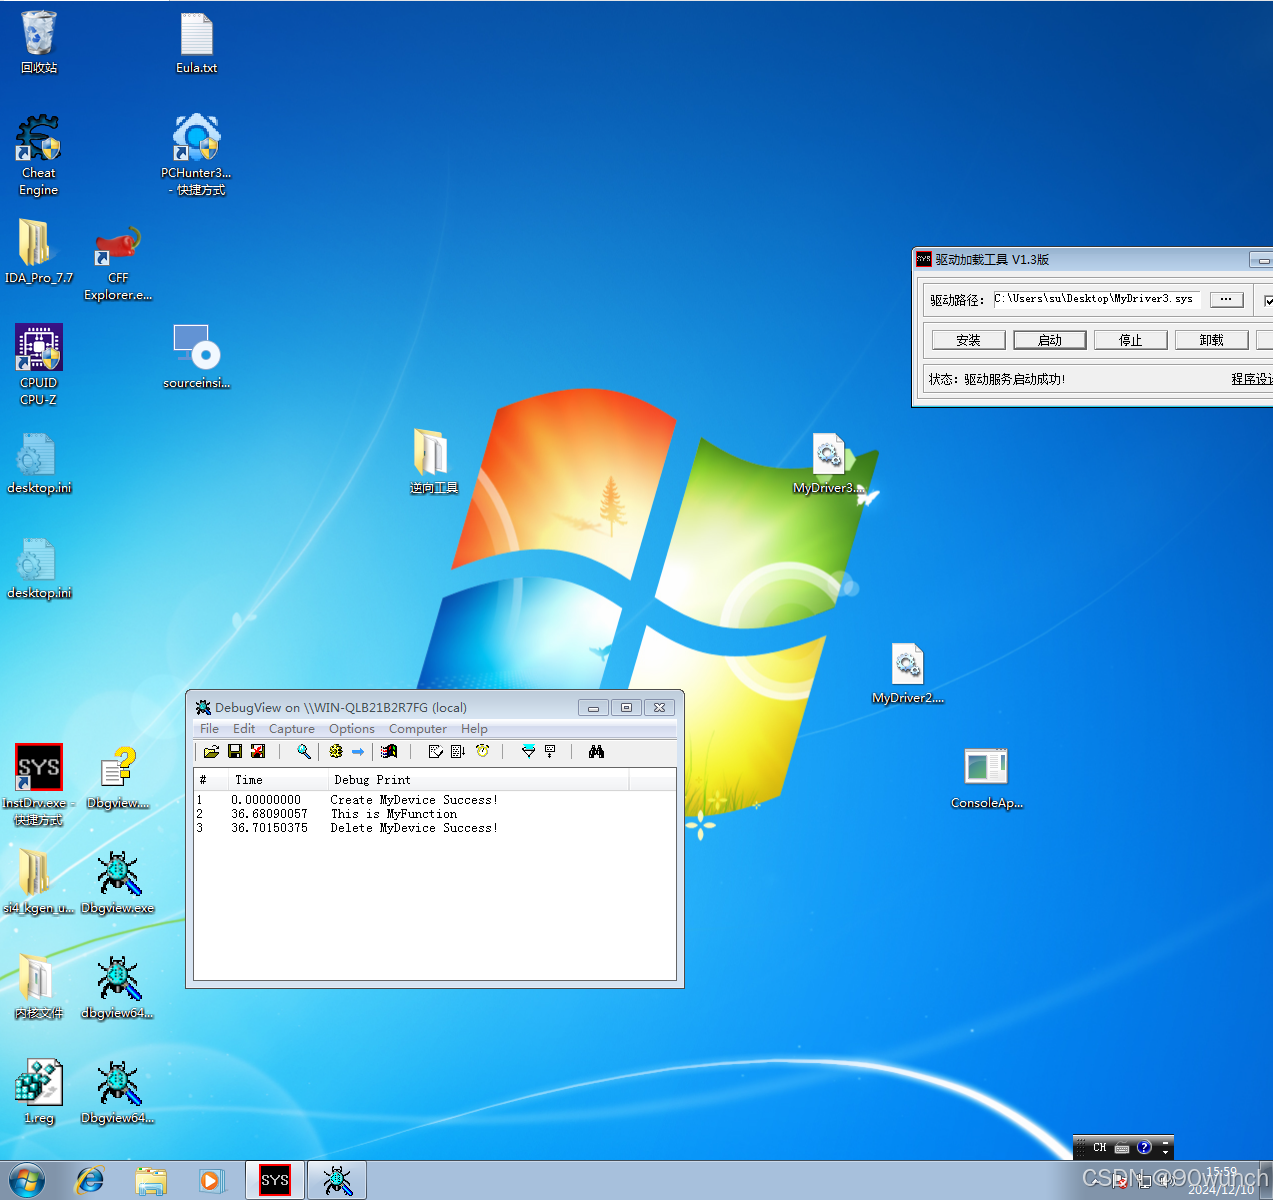Select the 内核文件 folder icon
The width and height of the screenshot is (1273, 1200).
[39, 988]
